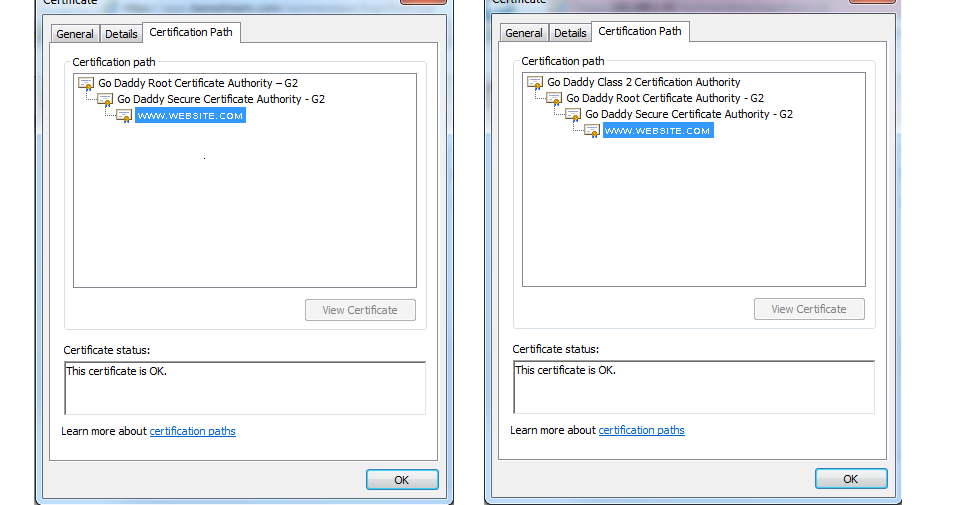The height and width of the screenshot is (505, 960).
Task: Open the General tab in left dialog
Action: [x=75, y=34]
